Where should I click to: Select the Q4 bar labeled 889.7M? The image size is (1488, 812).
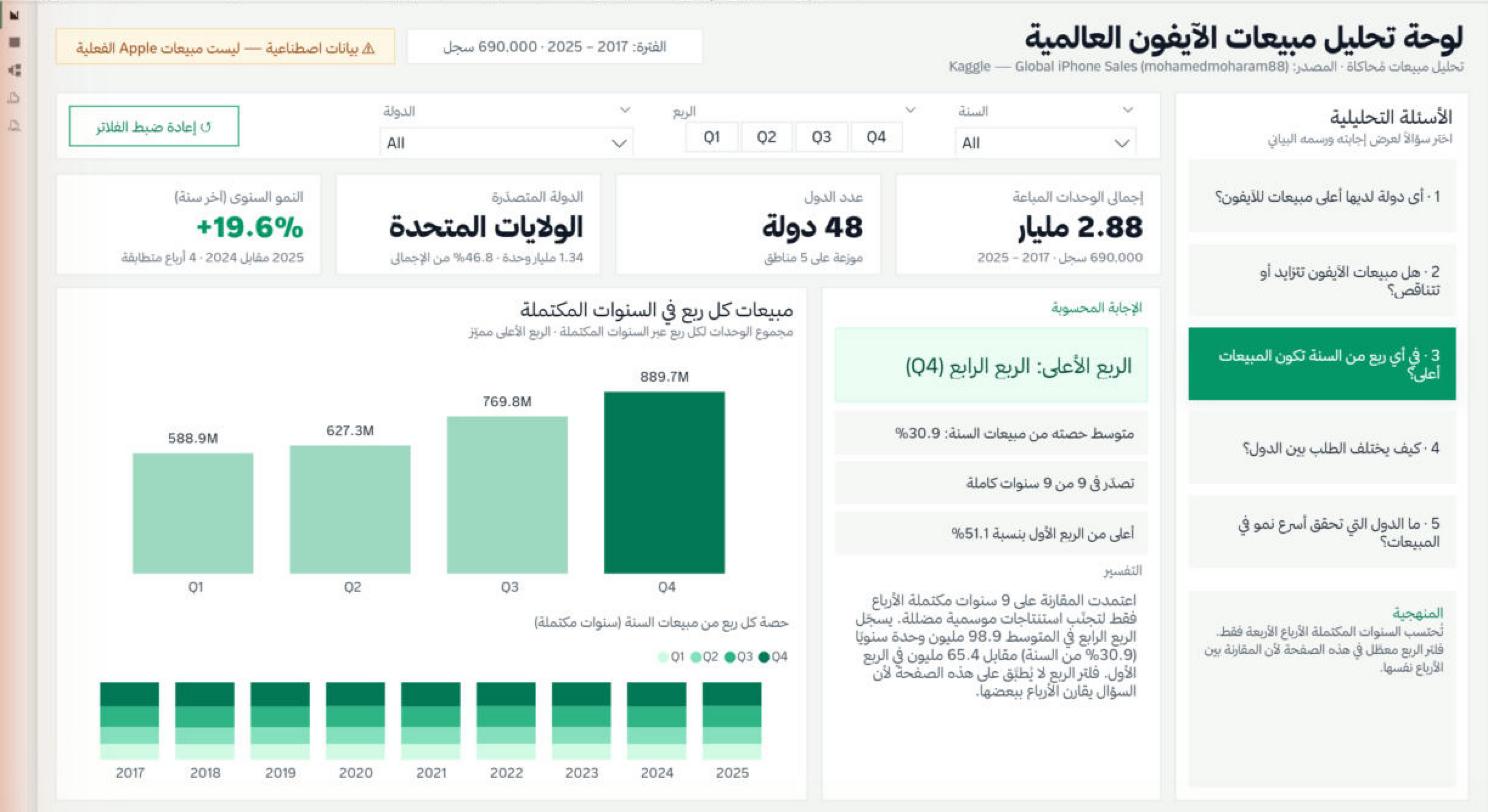(x=665, y=482)
